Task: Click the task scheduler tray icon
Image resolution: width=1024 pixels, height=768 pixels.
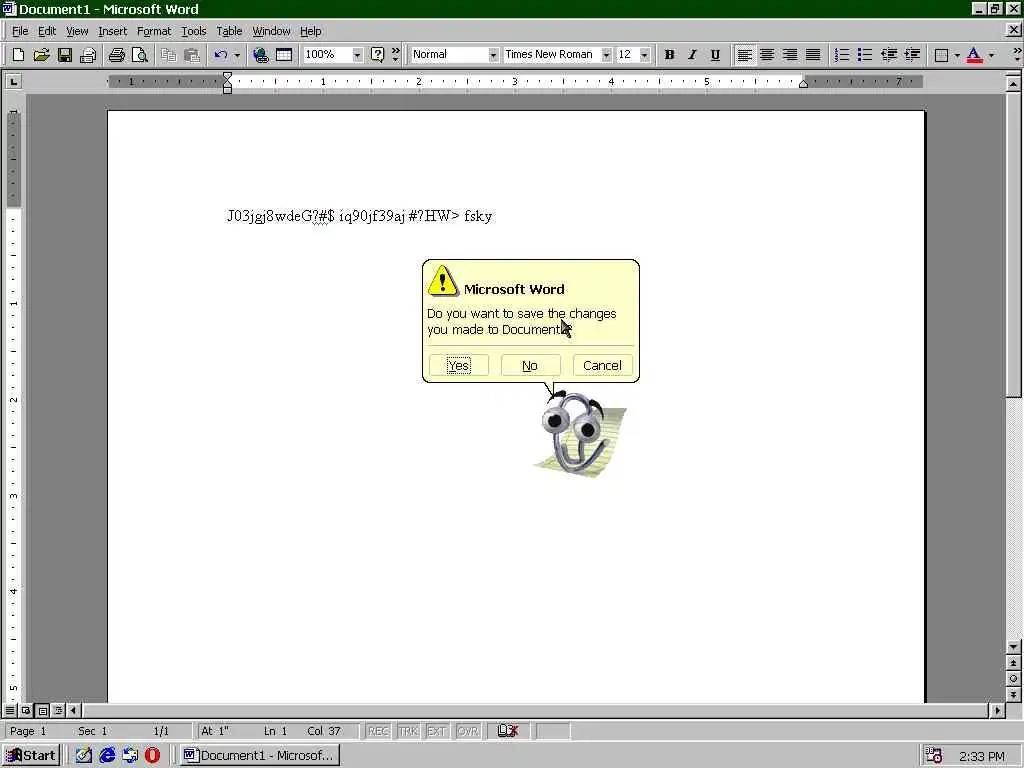Action: coord(934,756)
